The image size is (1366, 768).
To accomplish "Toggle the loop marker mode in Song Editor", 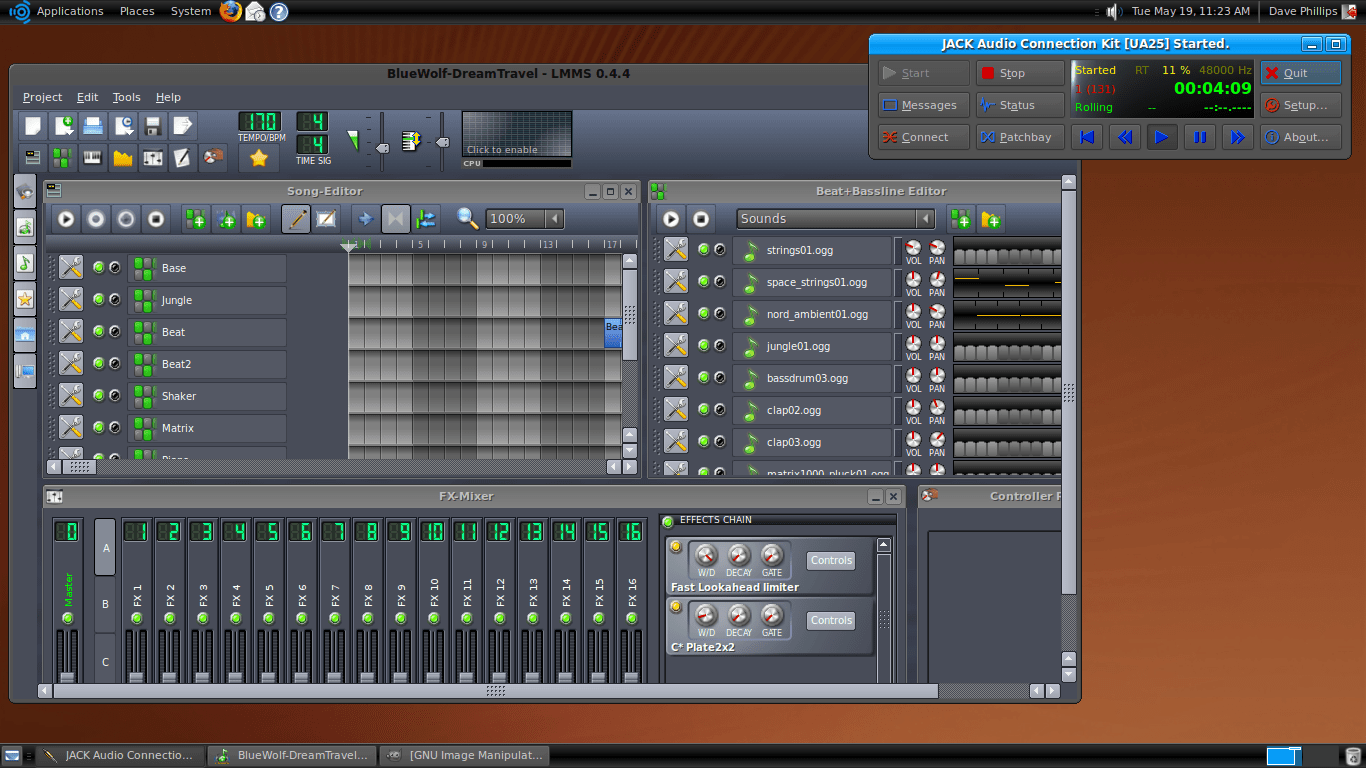I will pyautogui.click(x=396, y=218).
